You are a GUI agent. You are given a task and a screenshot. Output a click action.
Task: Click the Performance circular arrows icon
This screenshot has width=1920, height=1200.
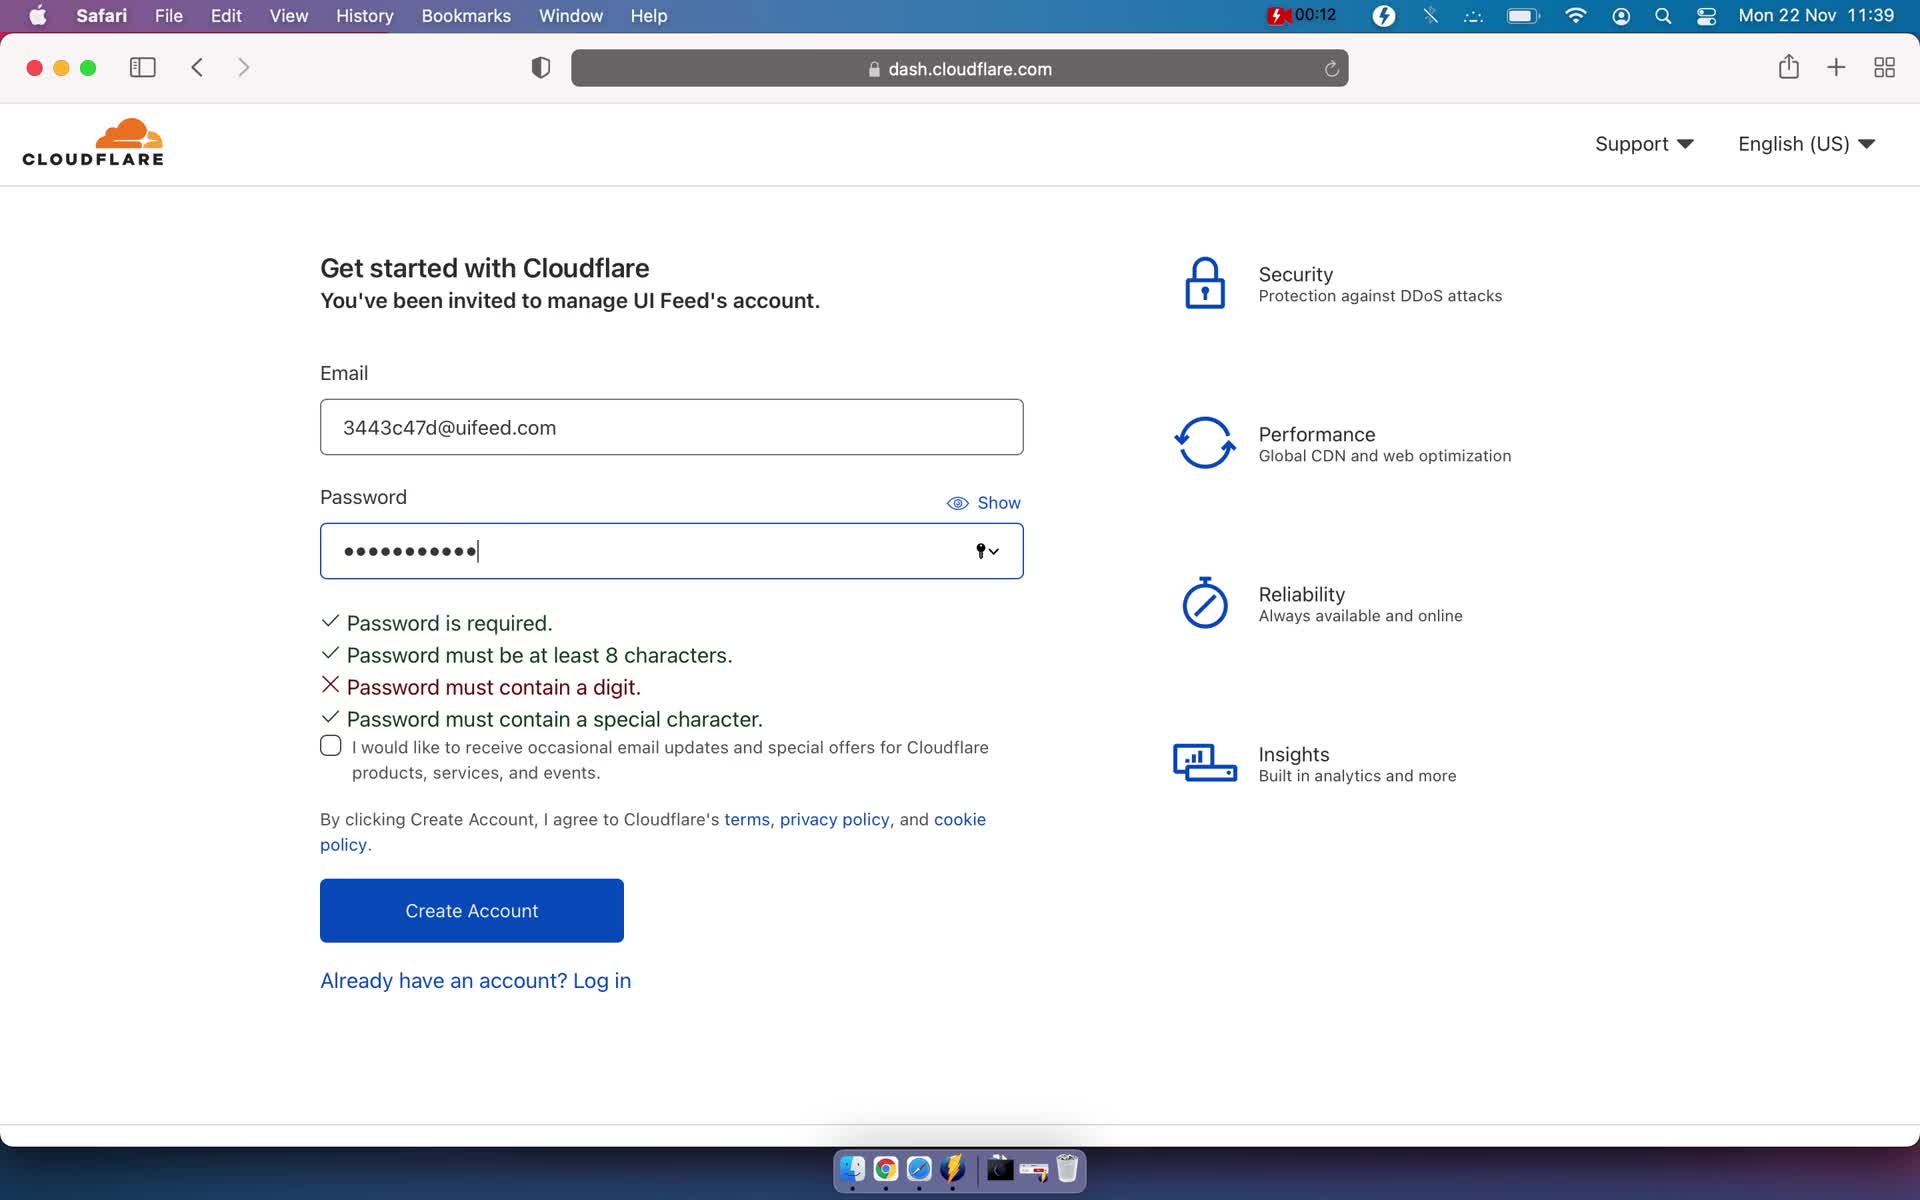[1204, 442]
